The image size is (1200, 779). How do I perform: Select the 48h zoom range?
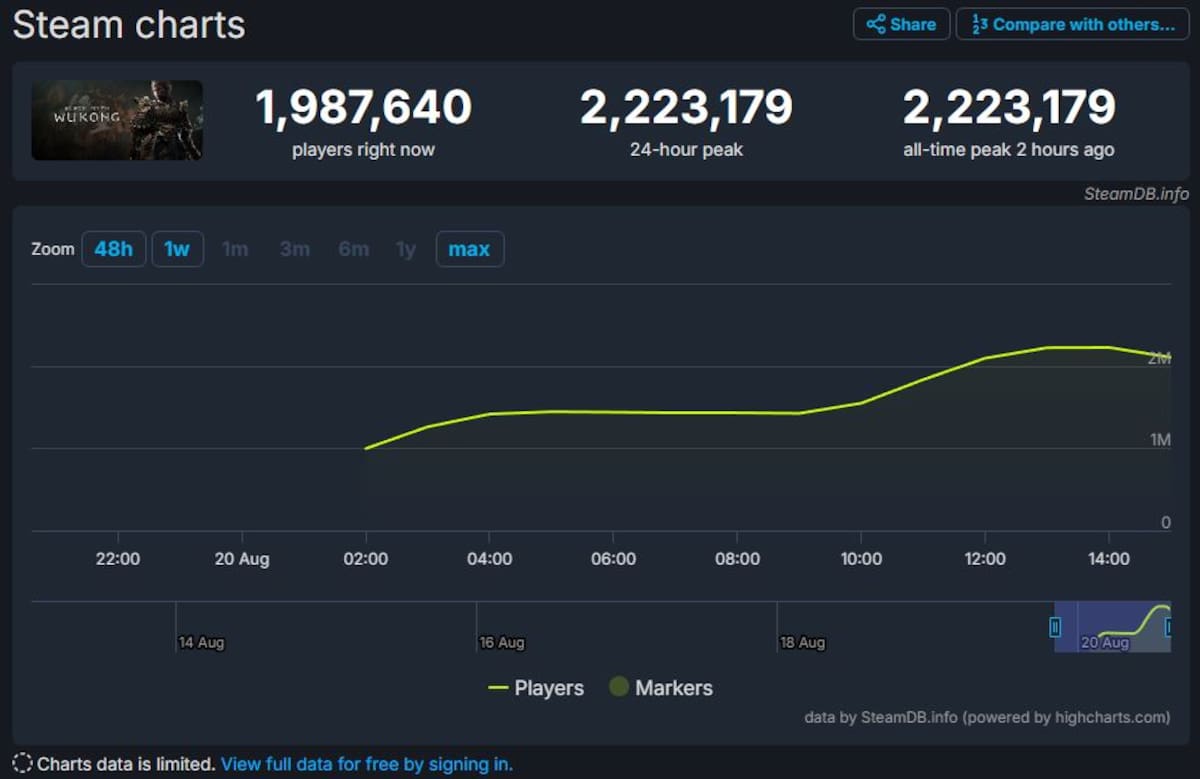click(113, 249)
